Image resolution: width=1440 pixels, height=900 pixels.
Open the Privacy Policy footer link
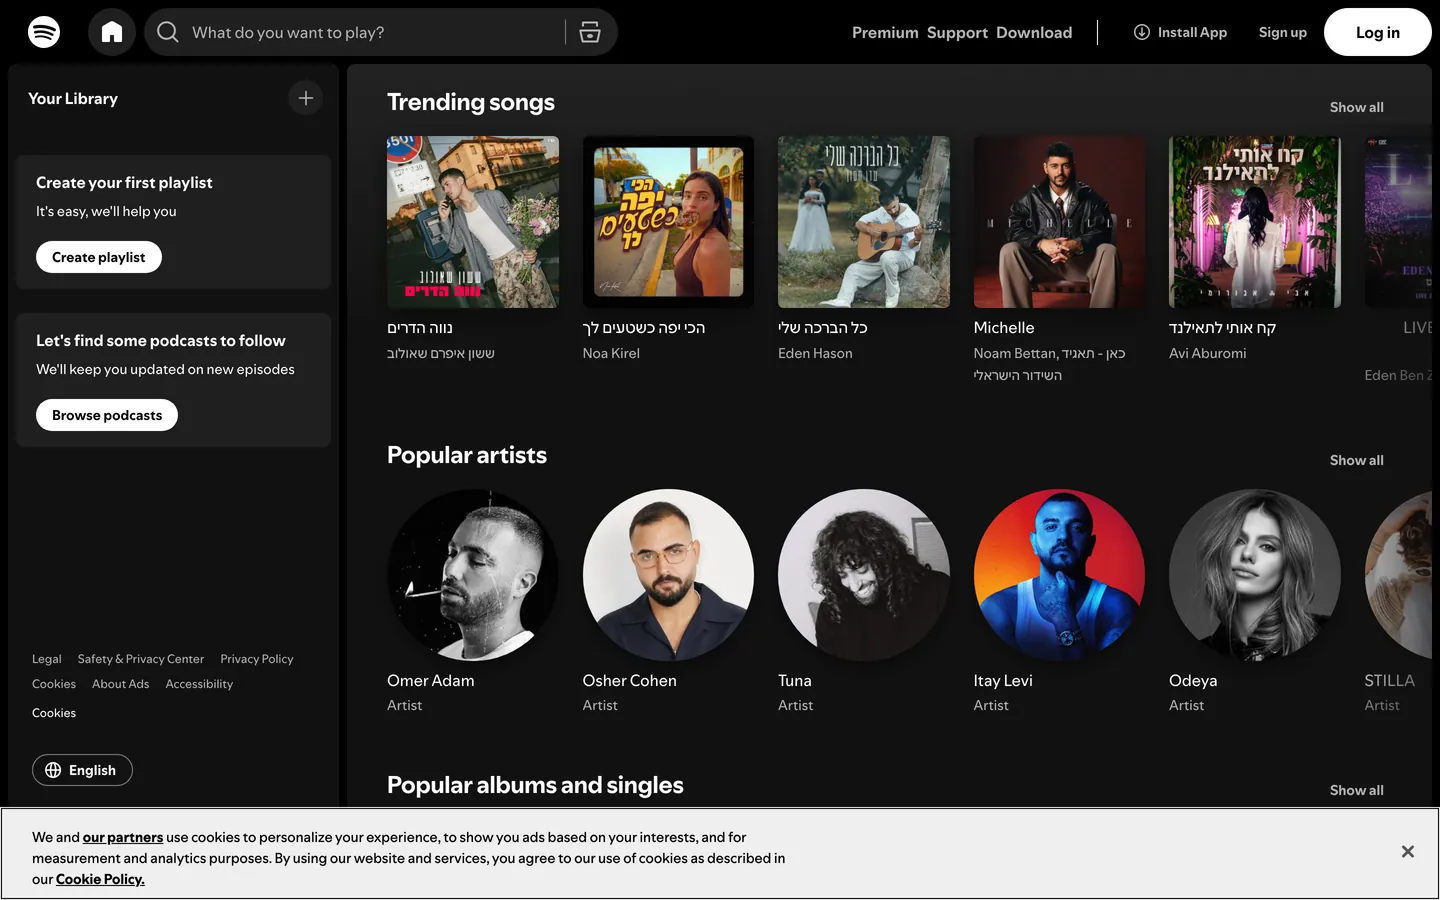(x=257, y=659)
